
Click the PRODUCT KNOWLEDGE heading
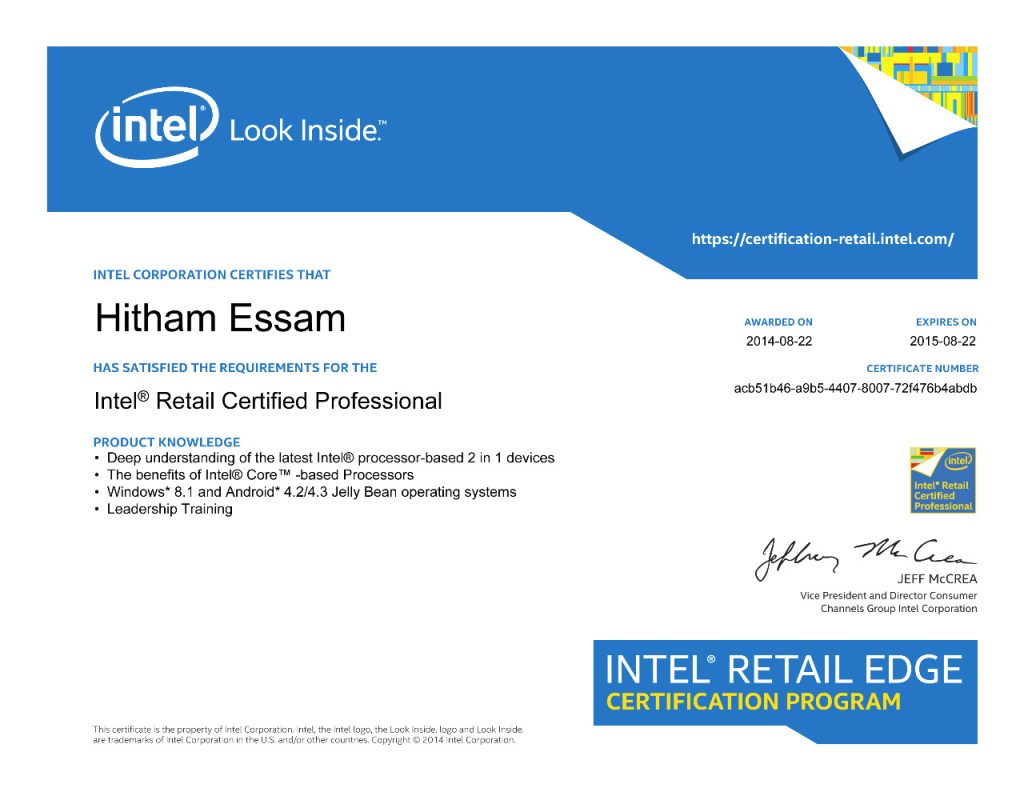pos(166,442)
